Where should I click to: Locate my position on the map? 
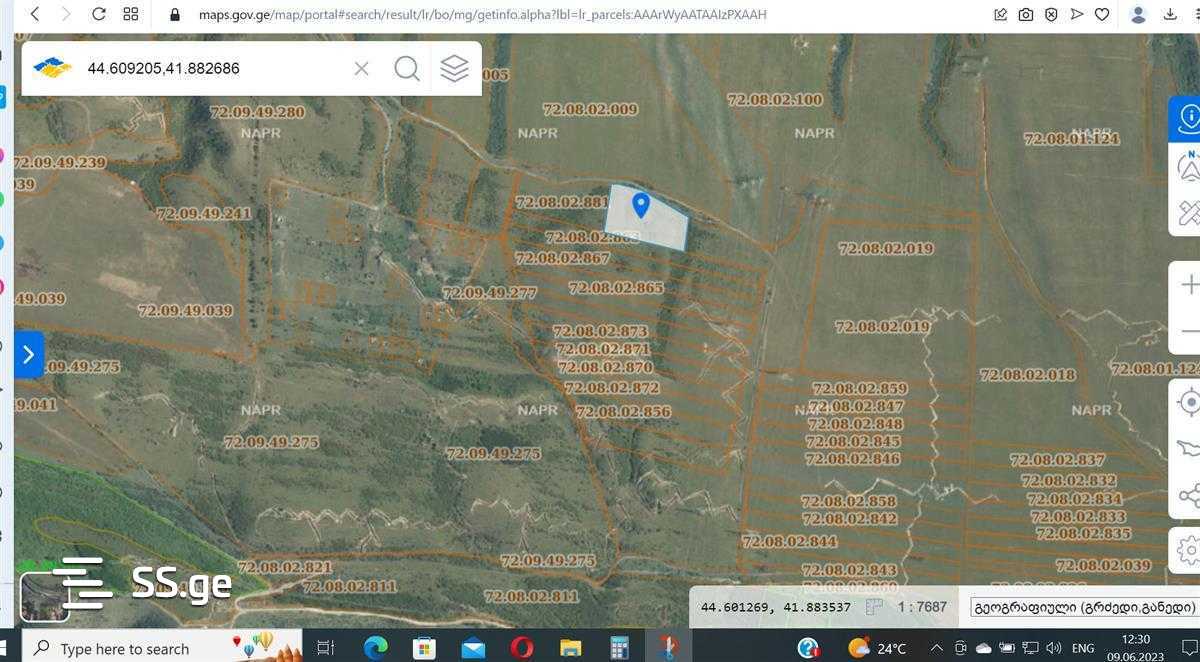coord(1189,402)
